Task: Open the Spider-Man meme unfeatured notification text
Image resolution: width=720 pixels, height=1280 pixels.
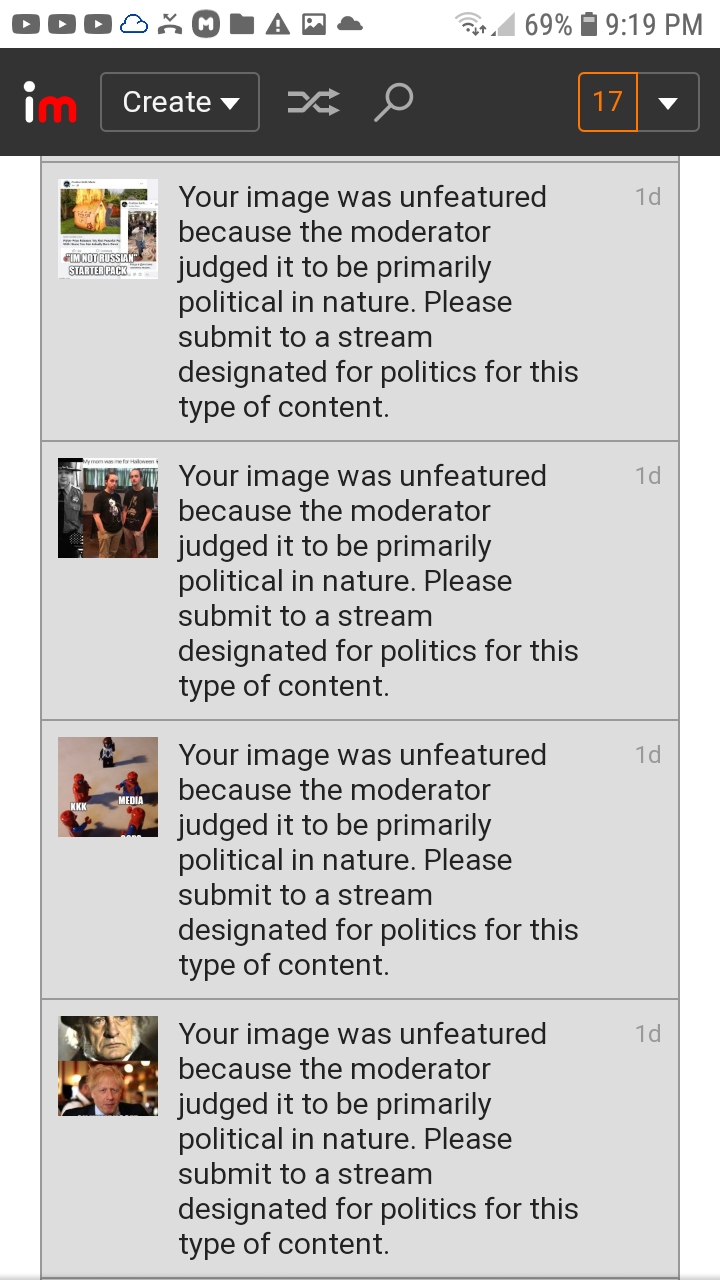Action: pyautogui.click(x=378, y=860)
